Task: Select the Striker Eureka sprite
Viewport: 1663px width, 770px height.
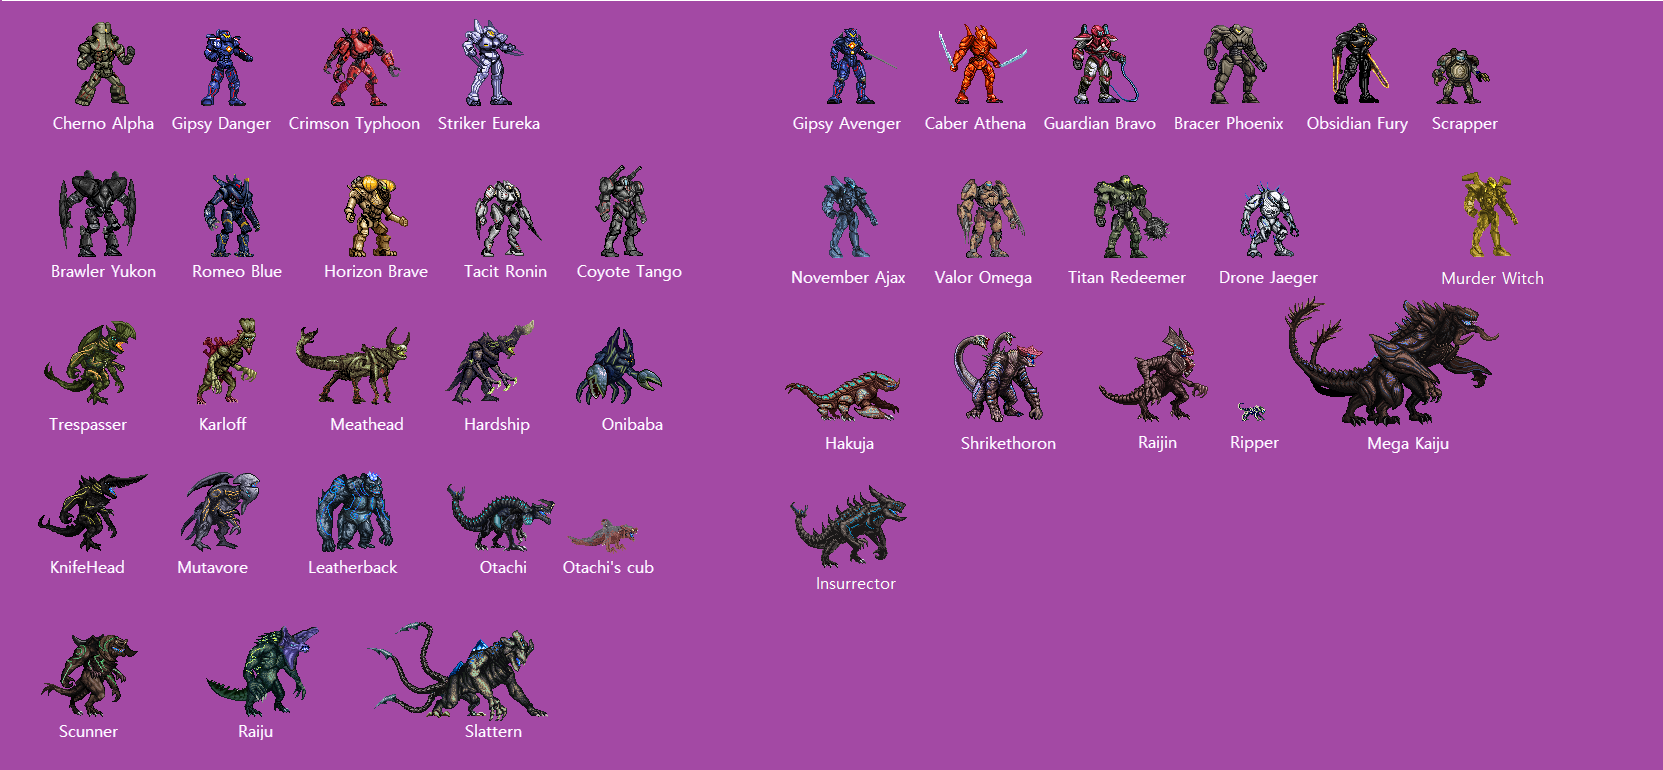Action: [x=491, y=63]
